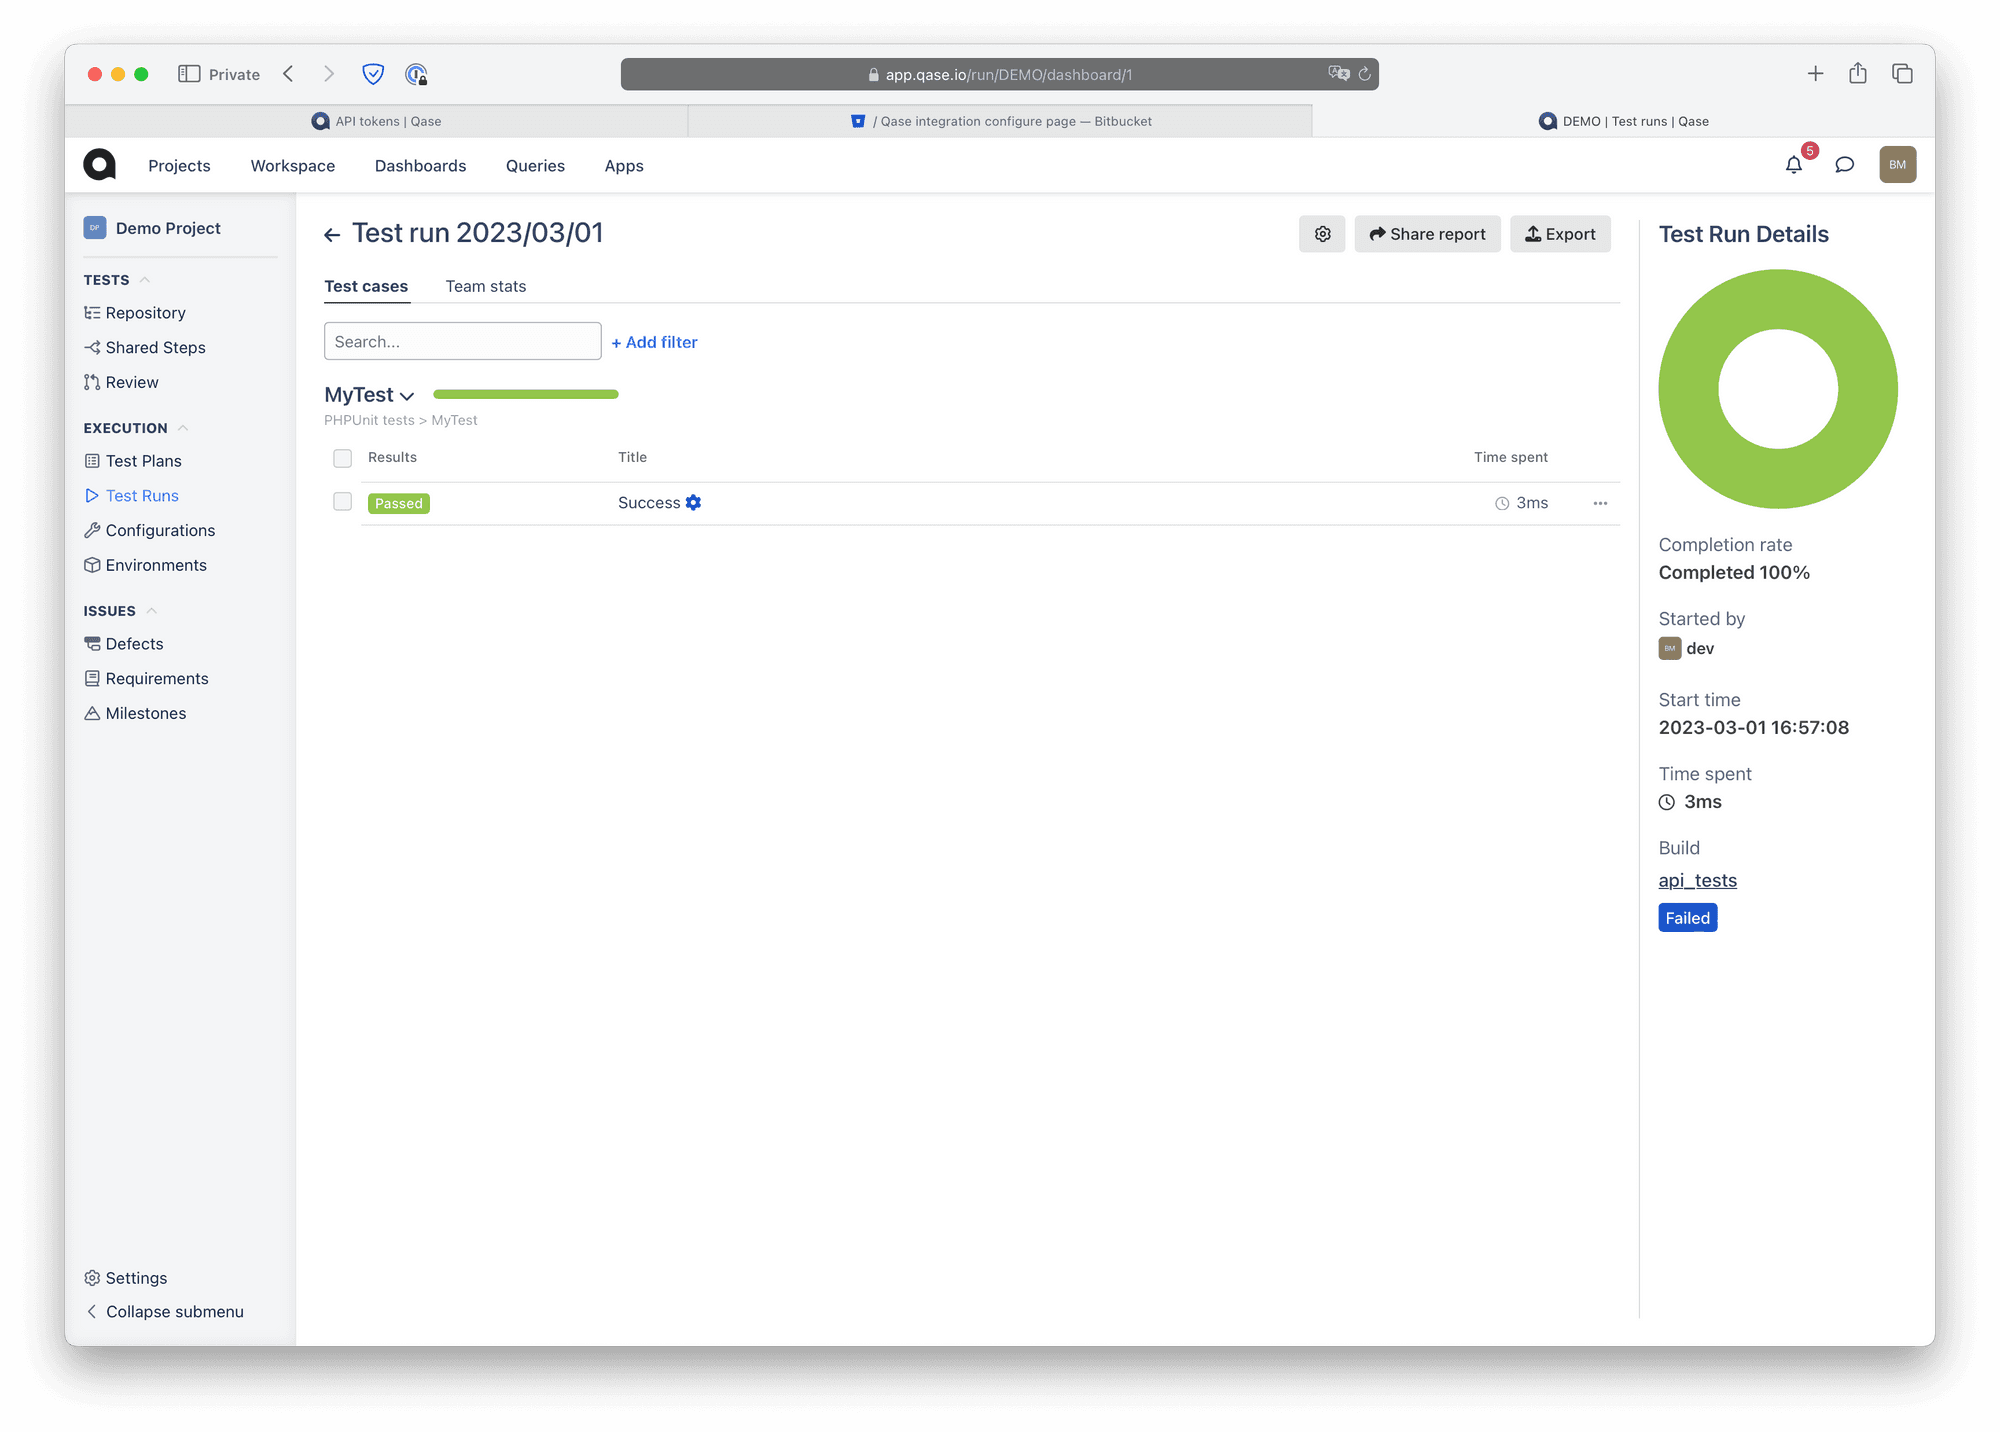Collapse the MyTest suite chevron

[x=407, y=396]
